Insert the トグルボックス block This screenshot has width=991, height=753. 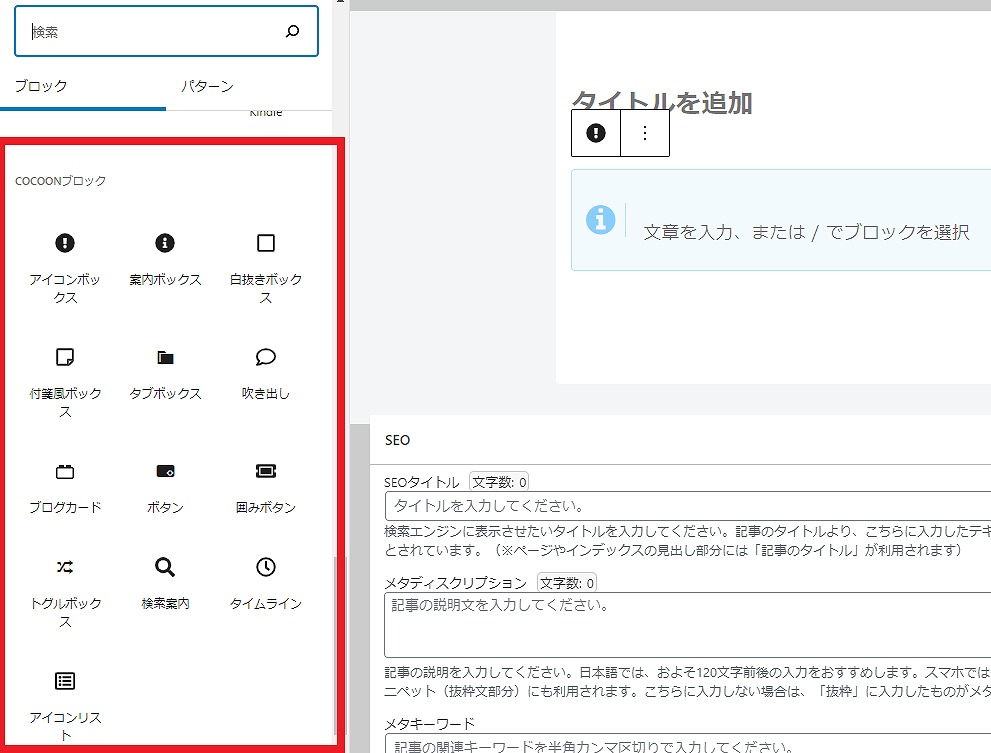(65, 592)
